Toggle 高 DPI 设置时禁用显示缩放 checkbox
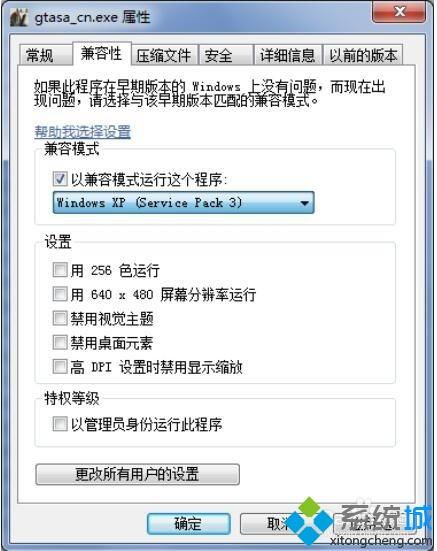This screenshot has height=551, width=437. (60, 367)
